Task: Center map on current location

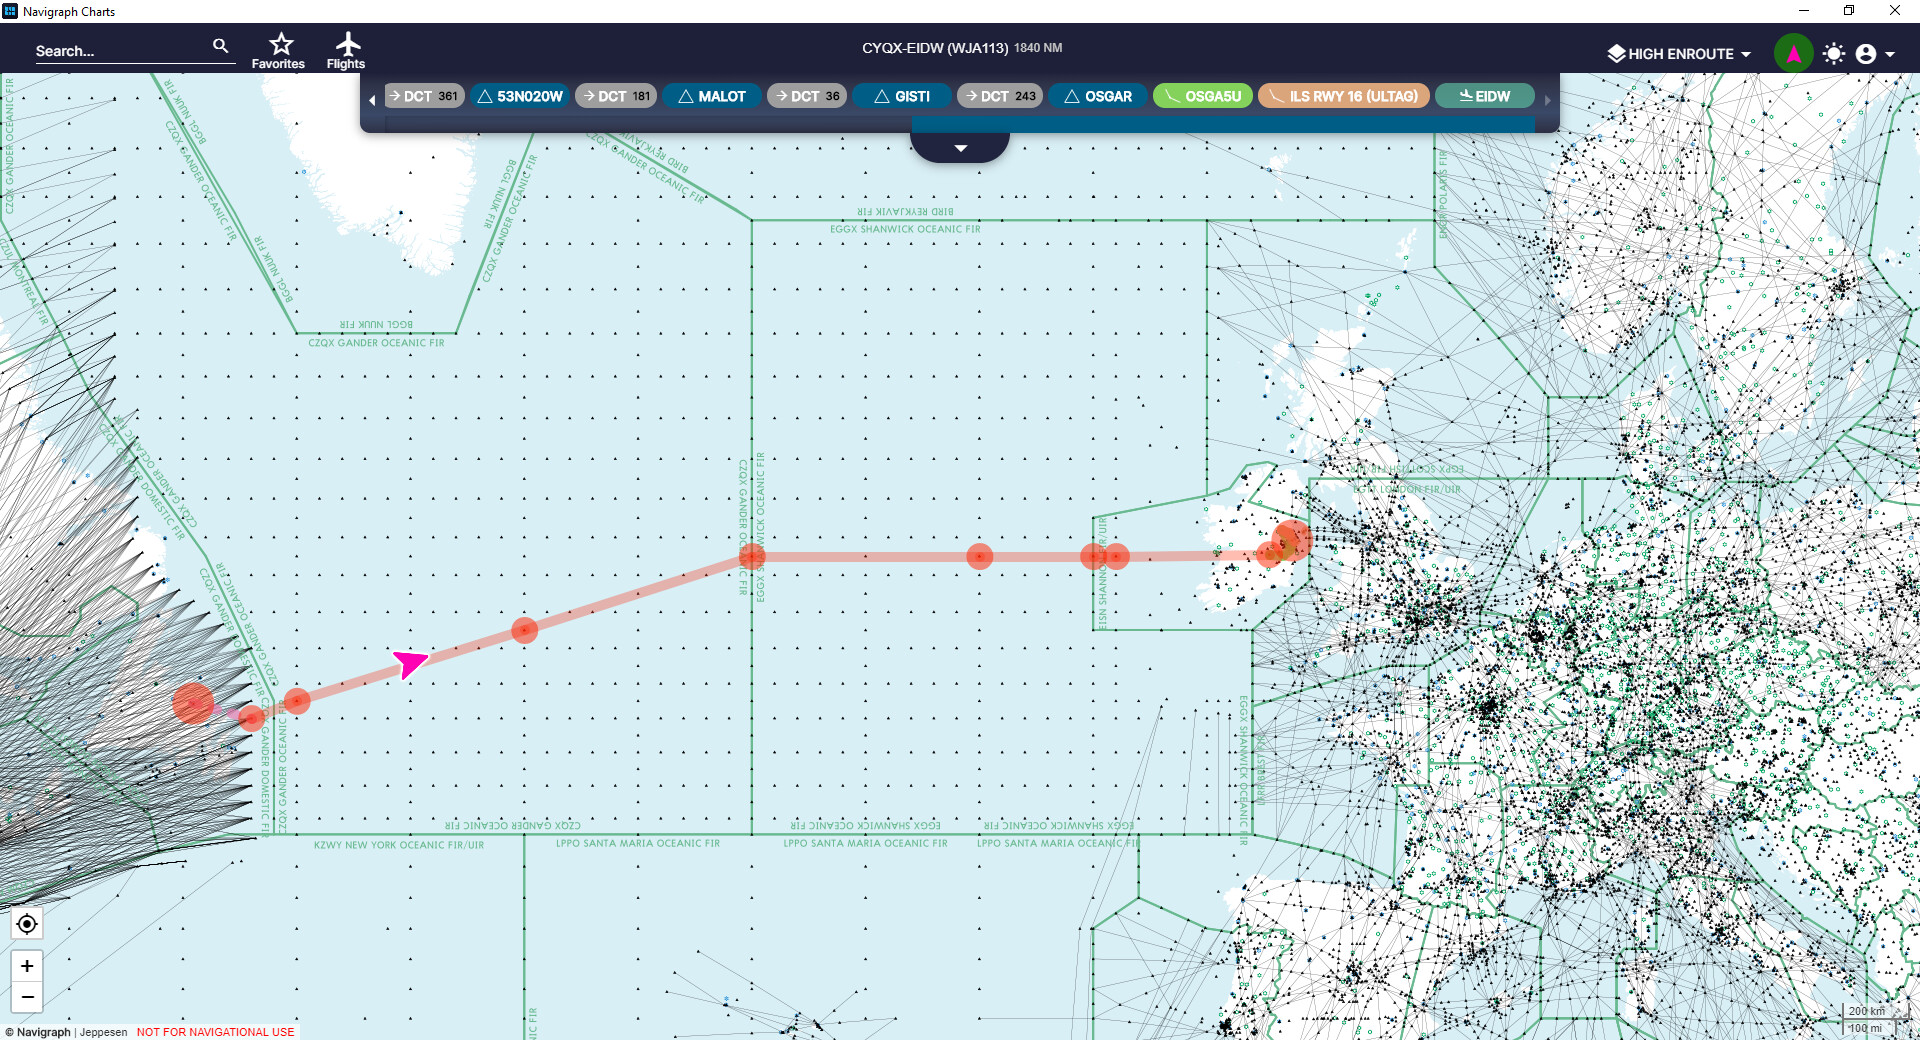Action: pyautogui.click(x=27, y=924)
